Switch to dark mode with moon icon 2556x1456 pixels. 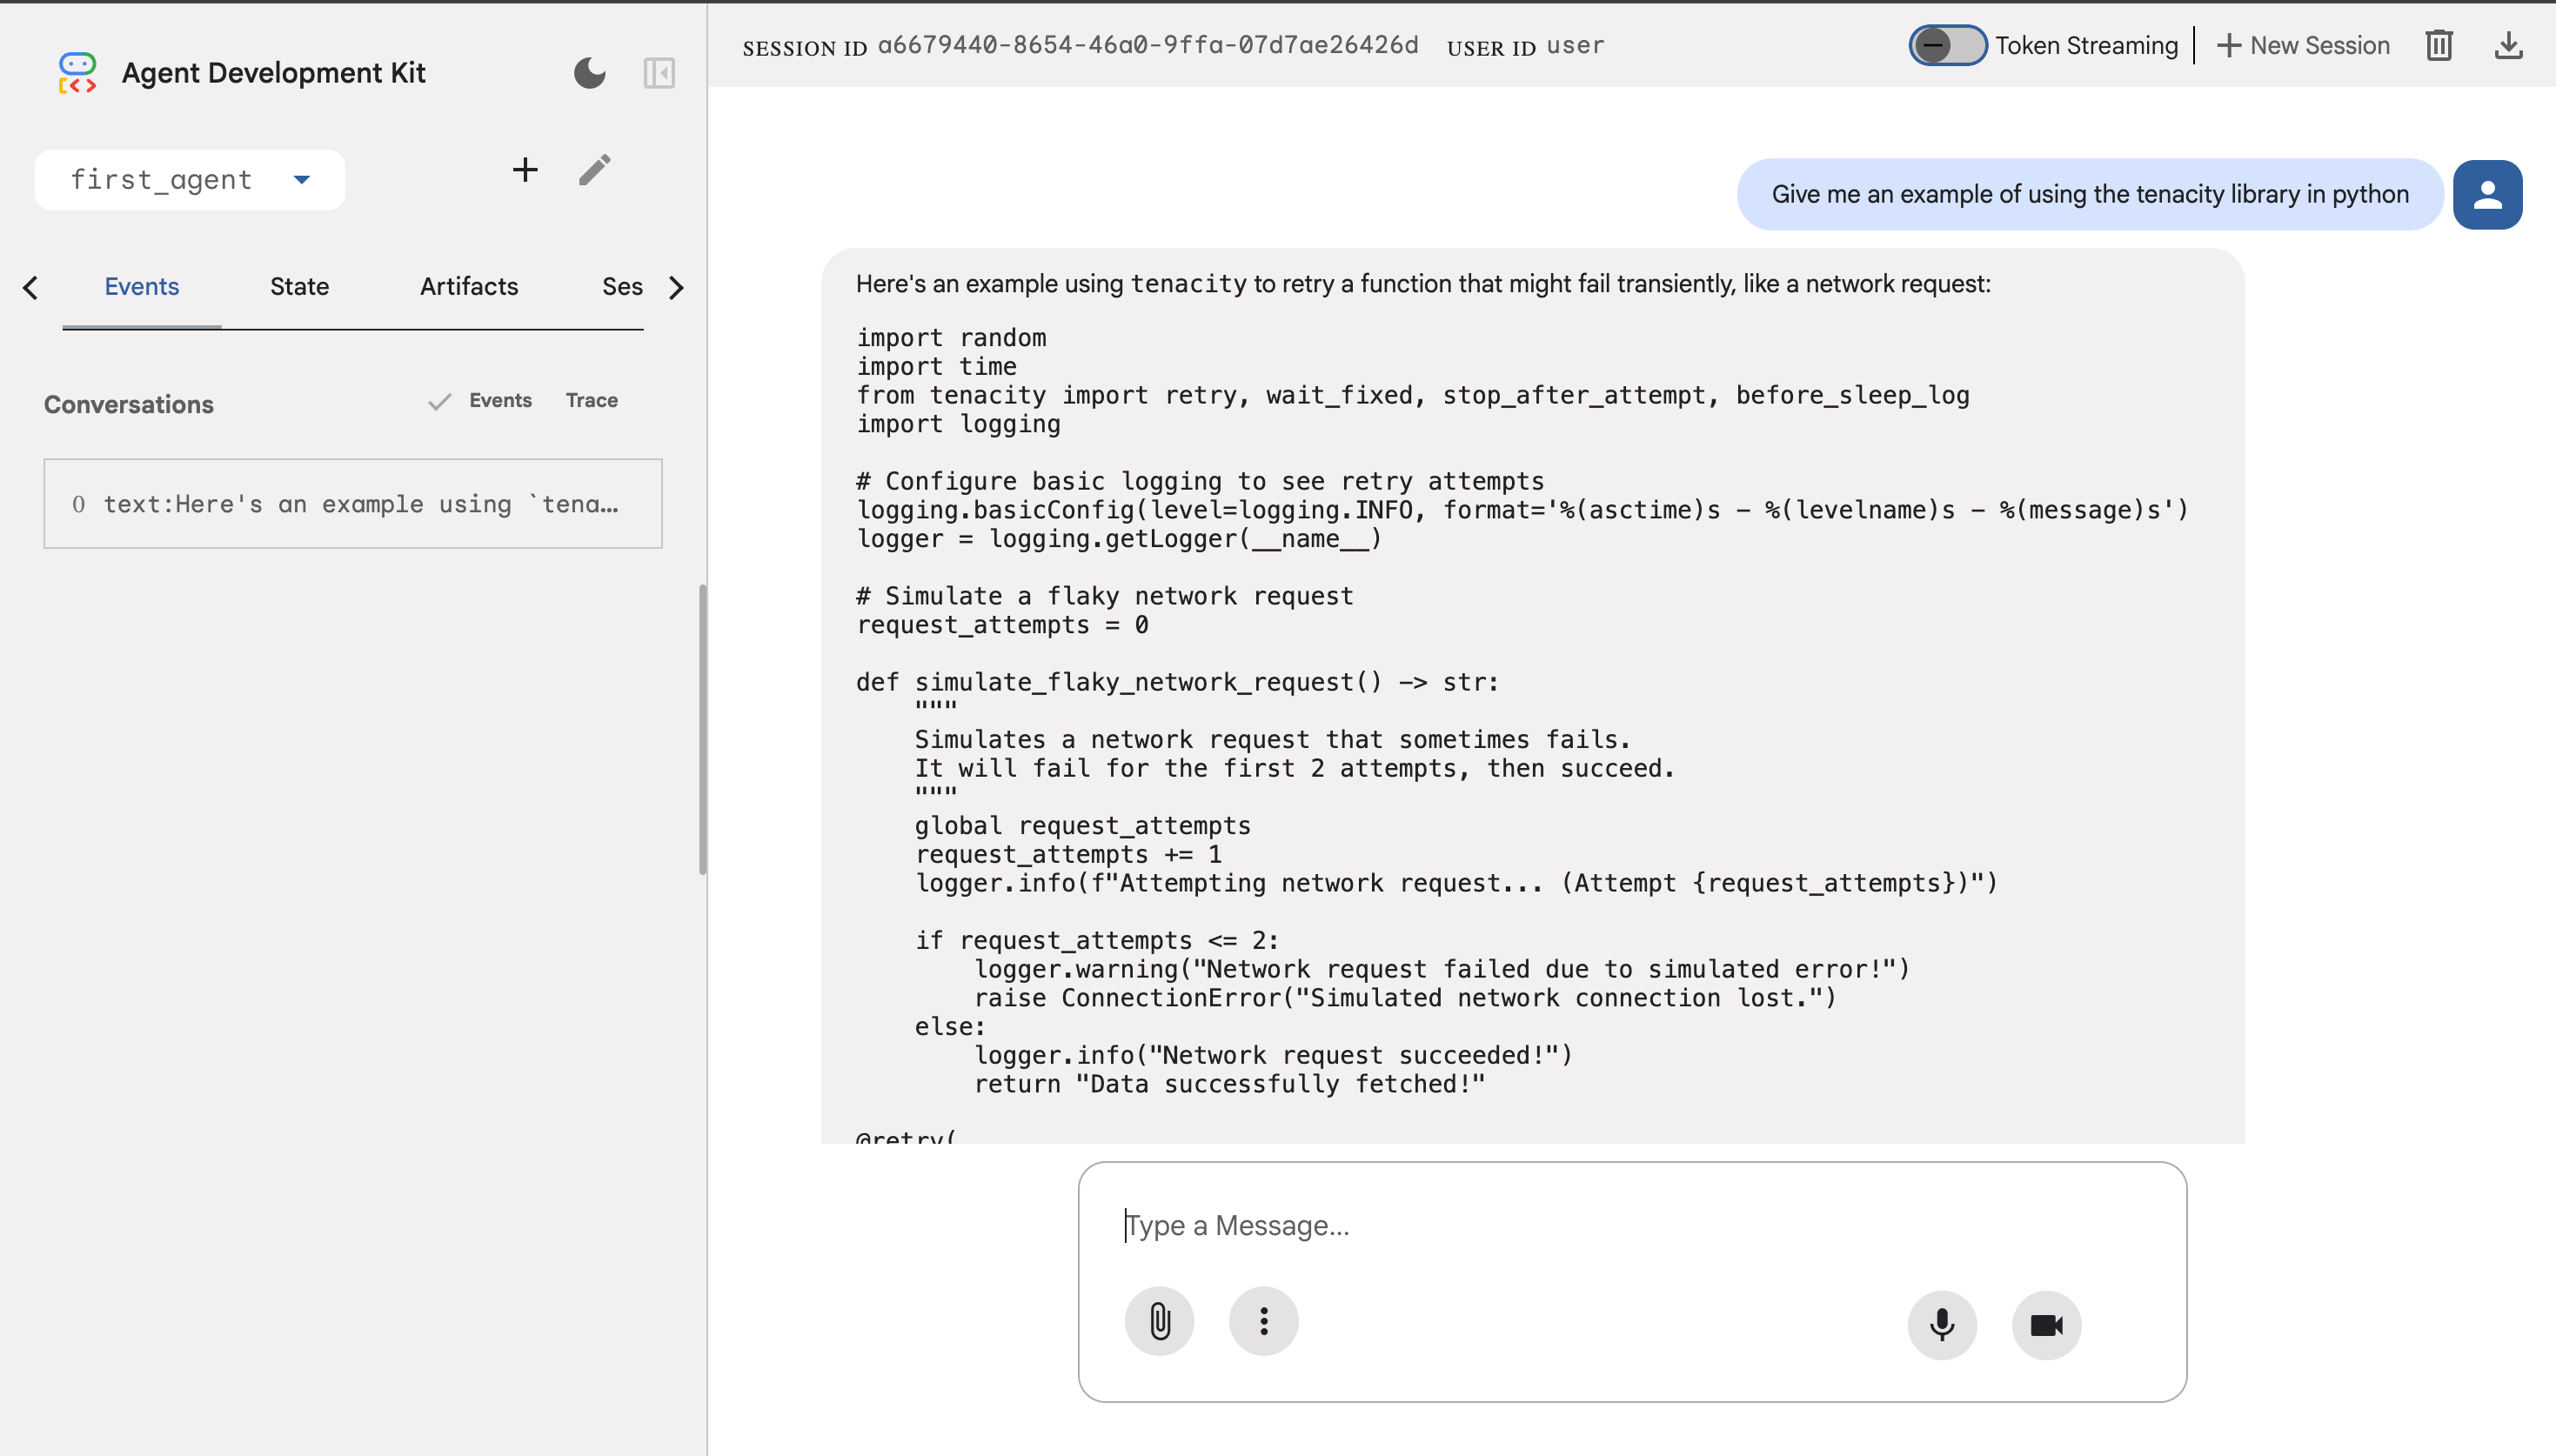(x=589, y=73)
